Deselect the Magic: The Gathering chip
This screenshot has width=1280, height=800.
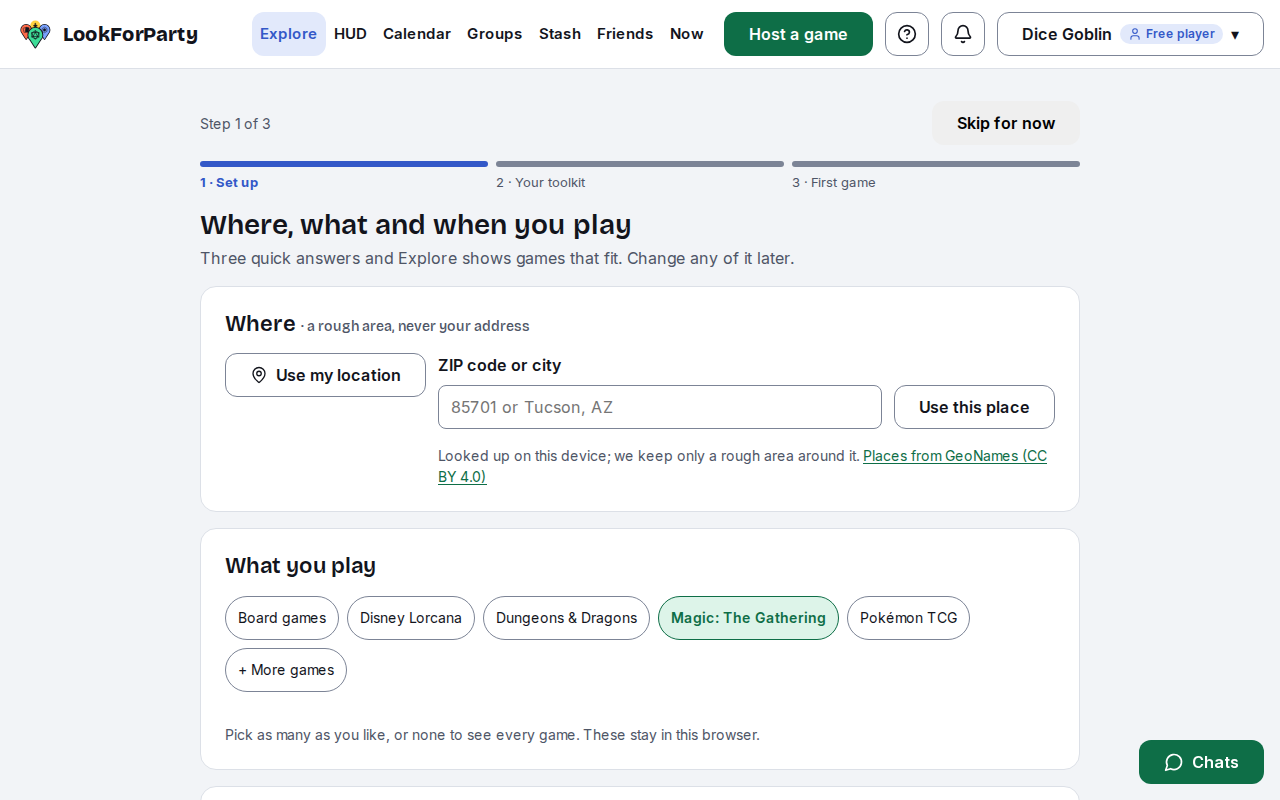748,618
